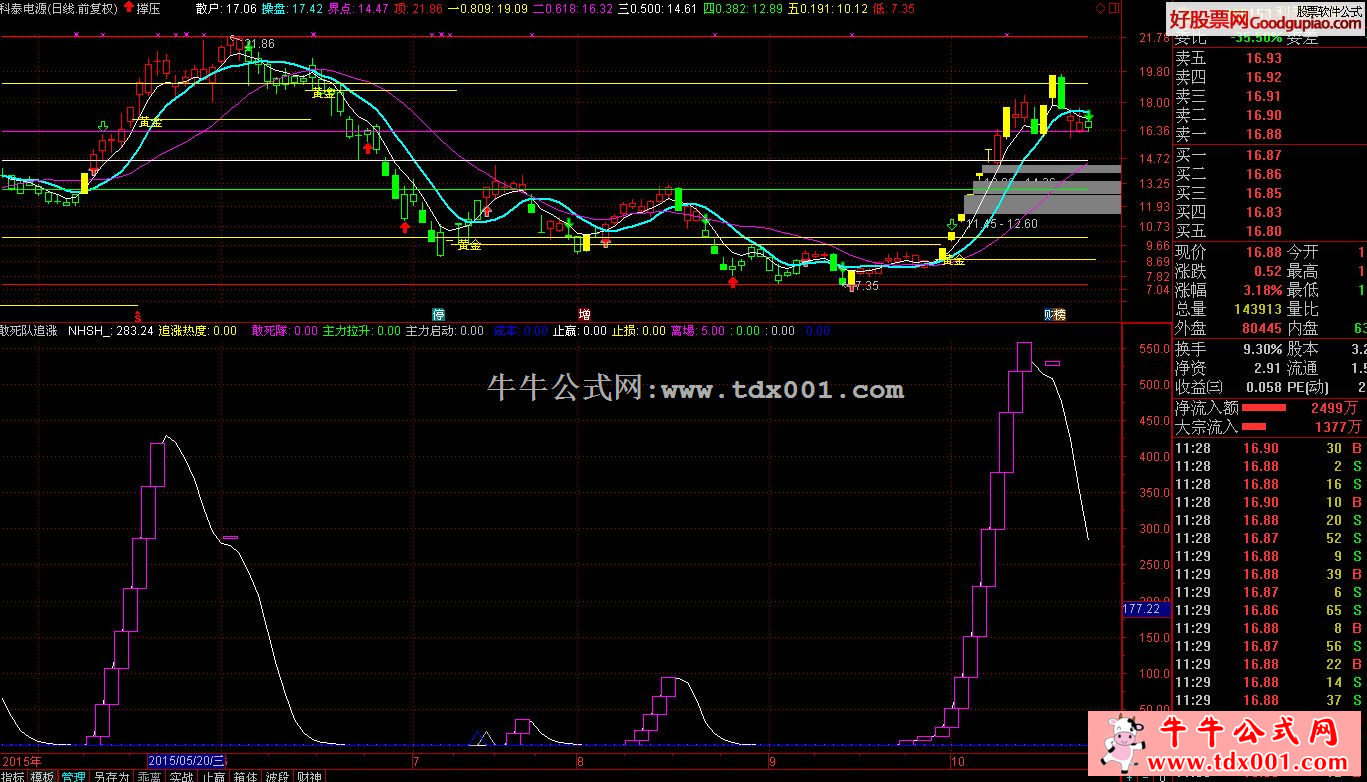This screenshot has height=782, width=1367.
Task: Click the 敢死队追涨 indicator title
Action: click(30, 330)
